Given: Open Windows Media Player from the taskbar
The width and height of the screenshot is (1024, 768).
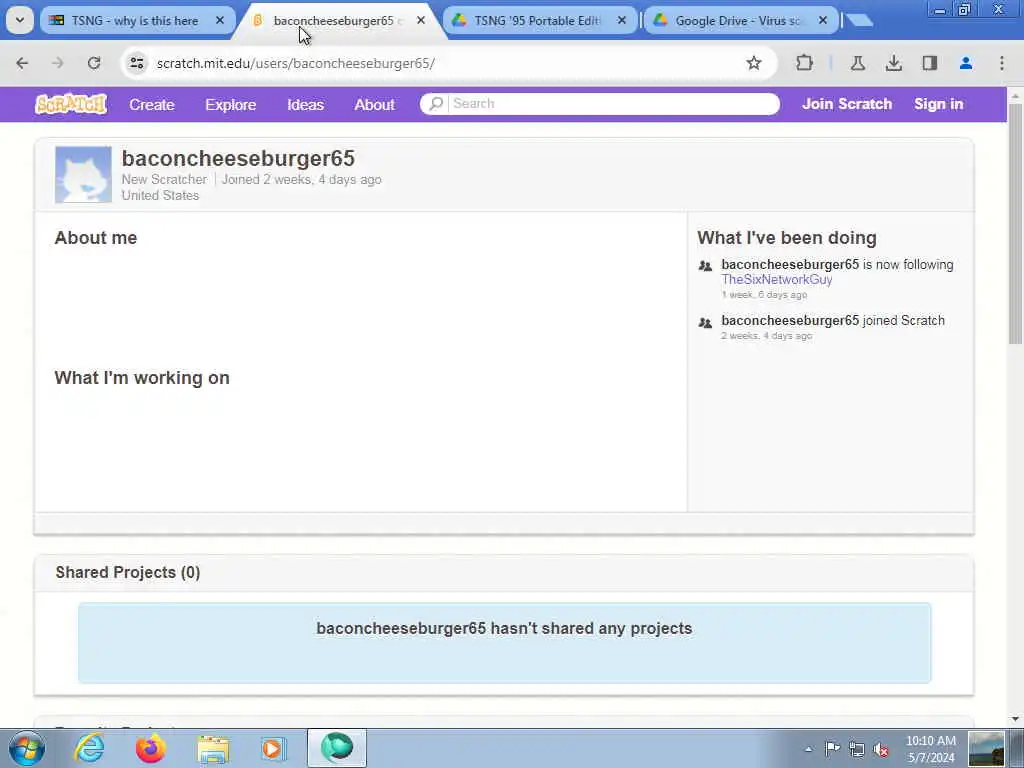Looking at the screenshot, I should [x=273, y=748].
